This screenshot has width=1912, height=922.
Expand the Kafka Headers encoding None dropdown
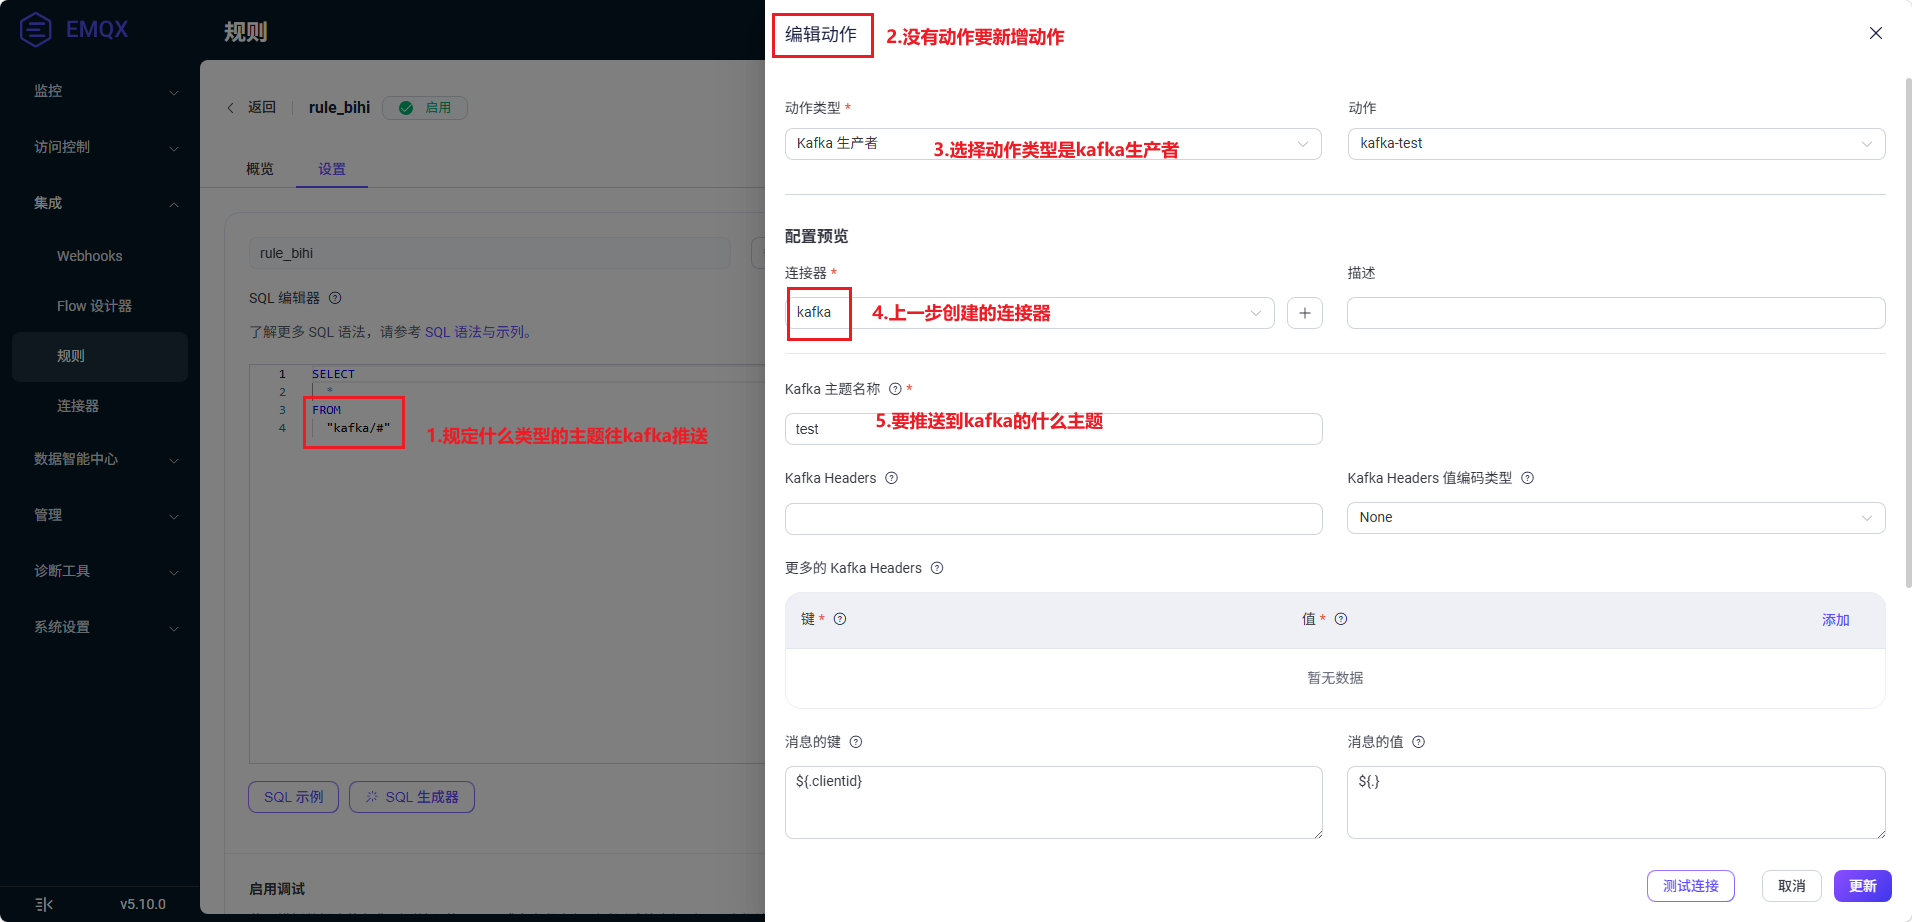[x=1616, y=518]
